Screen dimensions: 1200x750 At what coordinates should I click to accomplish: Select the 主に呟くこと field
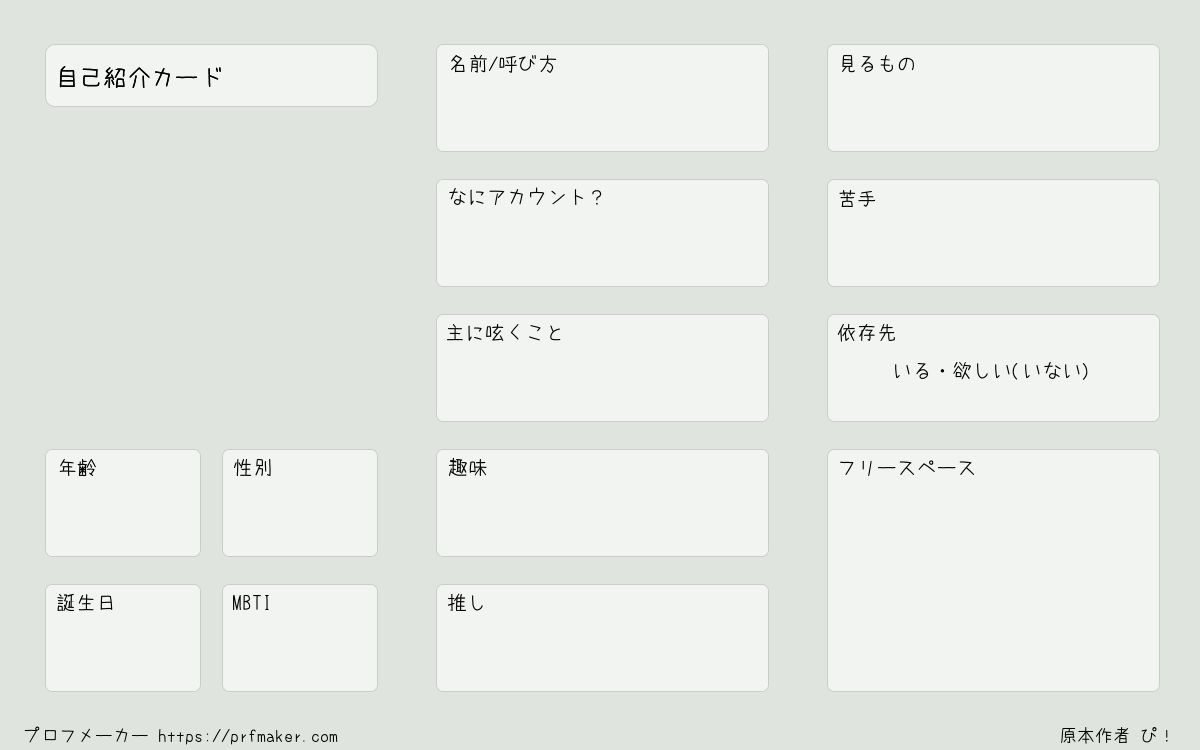(602, 368)
